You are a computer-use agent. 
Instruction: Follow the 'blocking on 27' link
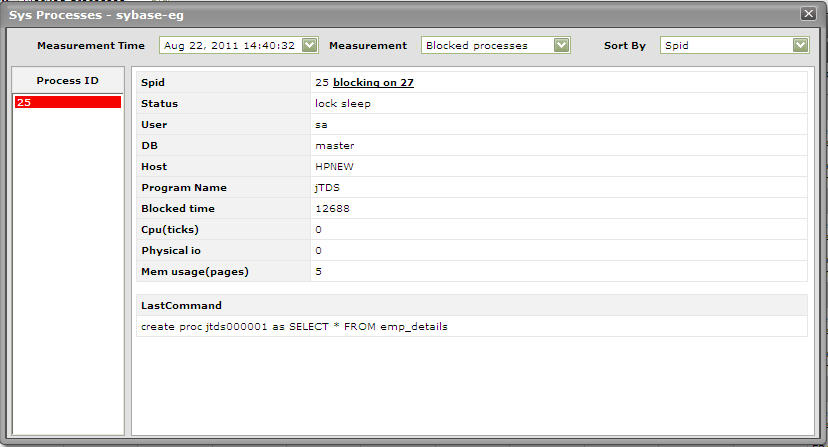coord(373,82)
